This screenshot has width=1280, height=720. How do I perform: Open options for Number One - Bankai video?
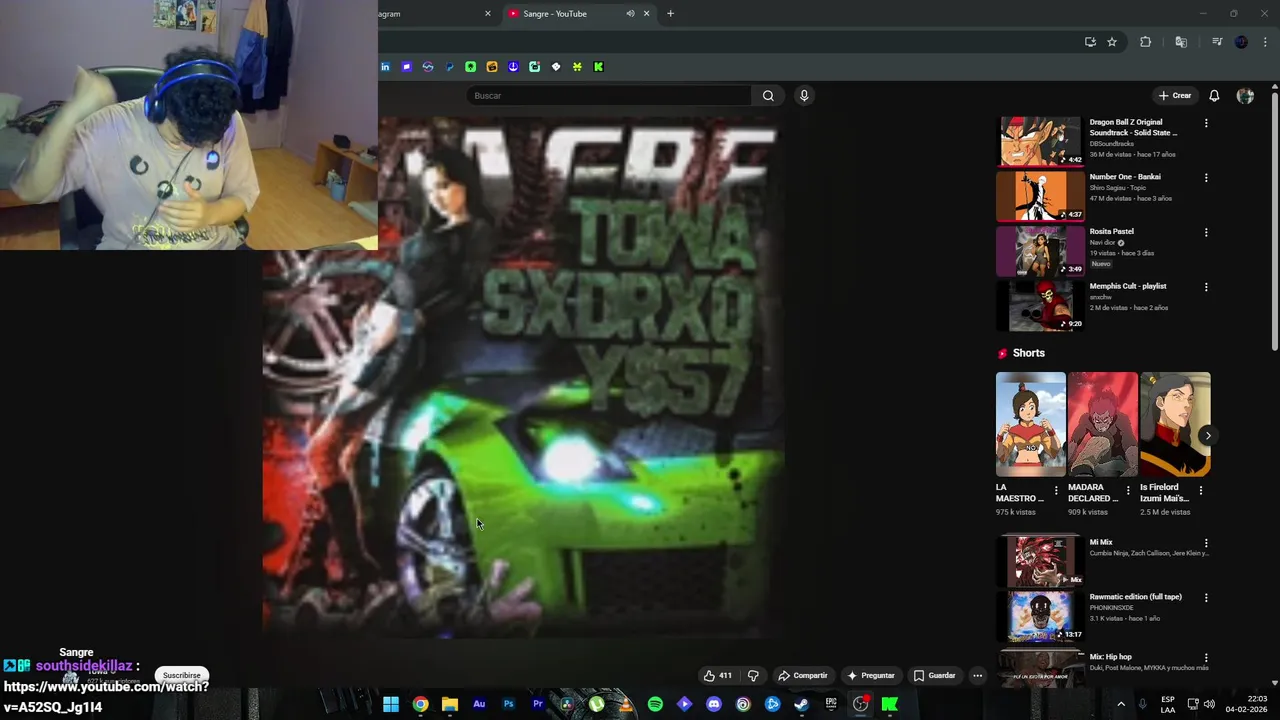tap(1206, 177)
